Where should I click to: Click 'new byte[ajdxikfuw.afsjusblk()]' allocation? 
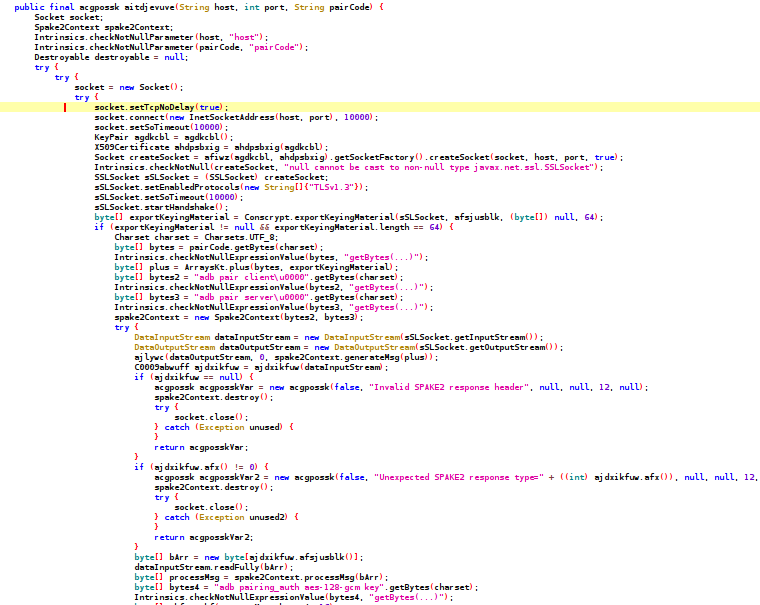coord(281,557)
